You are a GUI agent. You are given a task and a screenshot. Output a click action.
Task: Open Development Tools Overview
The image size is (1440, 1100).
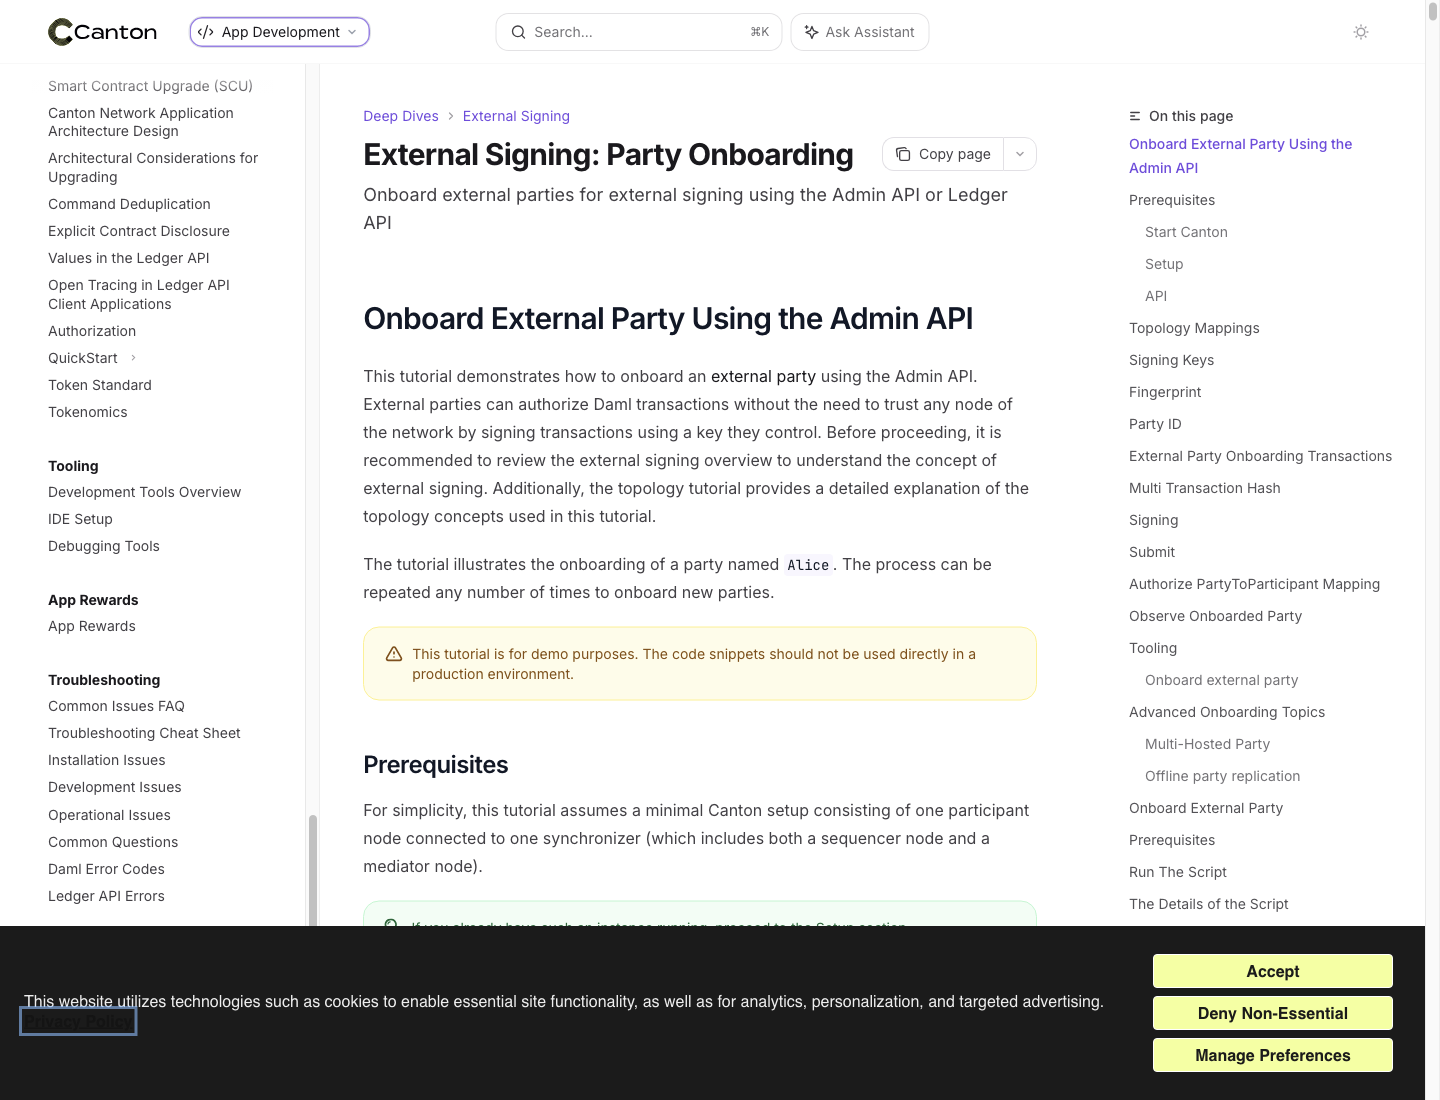(145, 492)
